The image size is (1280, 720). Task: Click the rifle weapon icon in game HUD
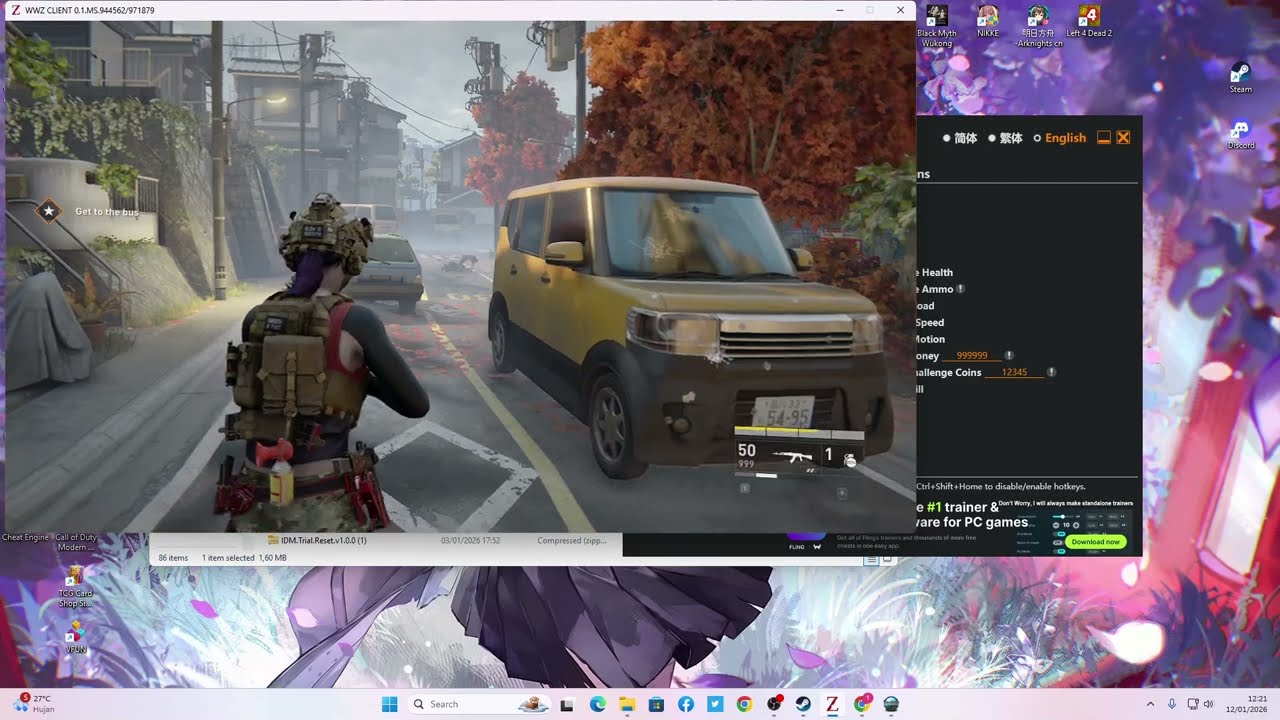[x=791, y=456]
